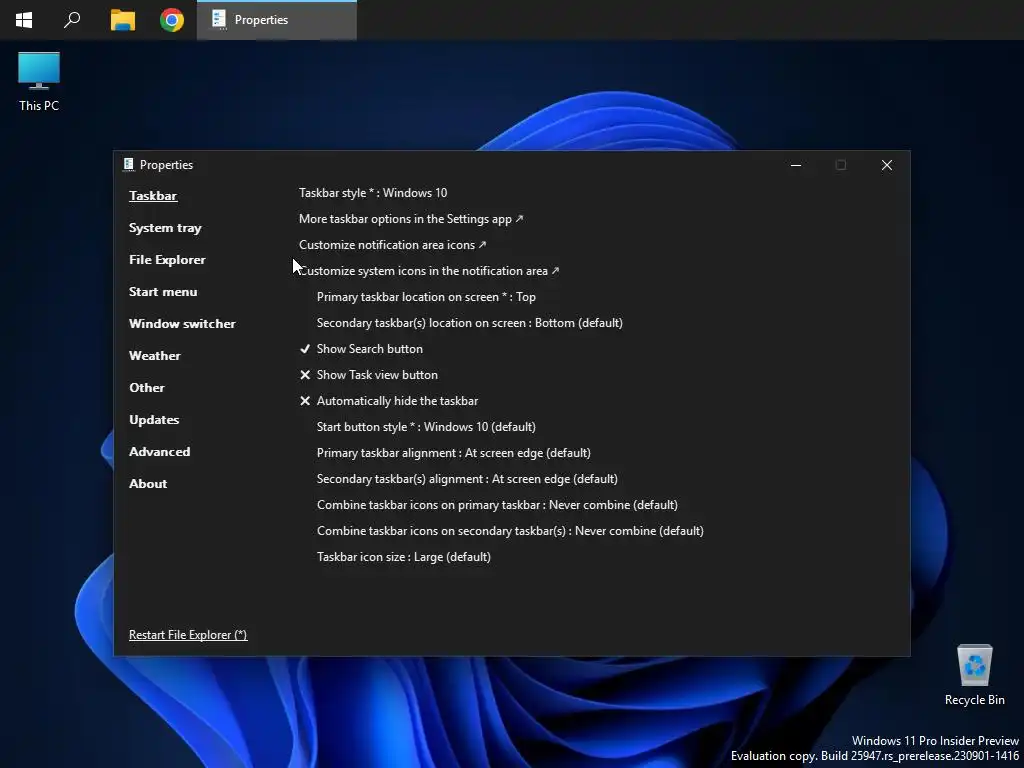This screenshot has height=768, width=1024.
Task: Open the taskbar Search icon
Action: (x=72, y=20)
